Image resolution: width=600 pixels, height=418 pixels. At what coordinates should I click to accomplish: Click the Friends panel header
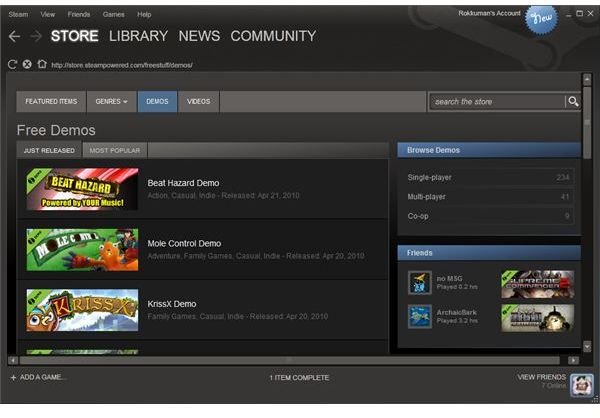(x=489, y=253)
